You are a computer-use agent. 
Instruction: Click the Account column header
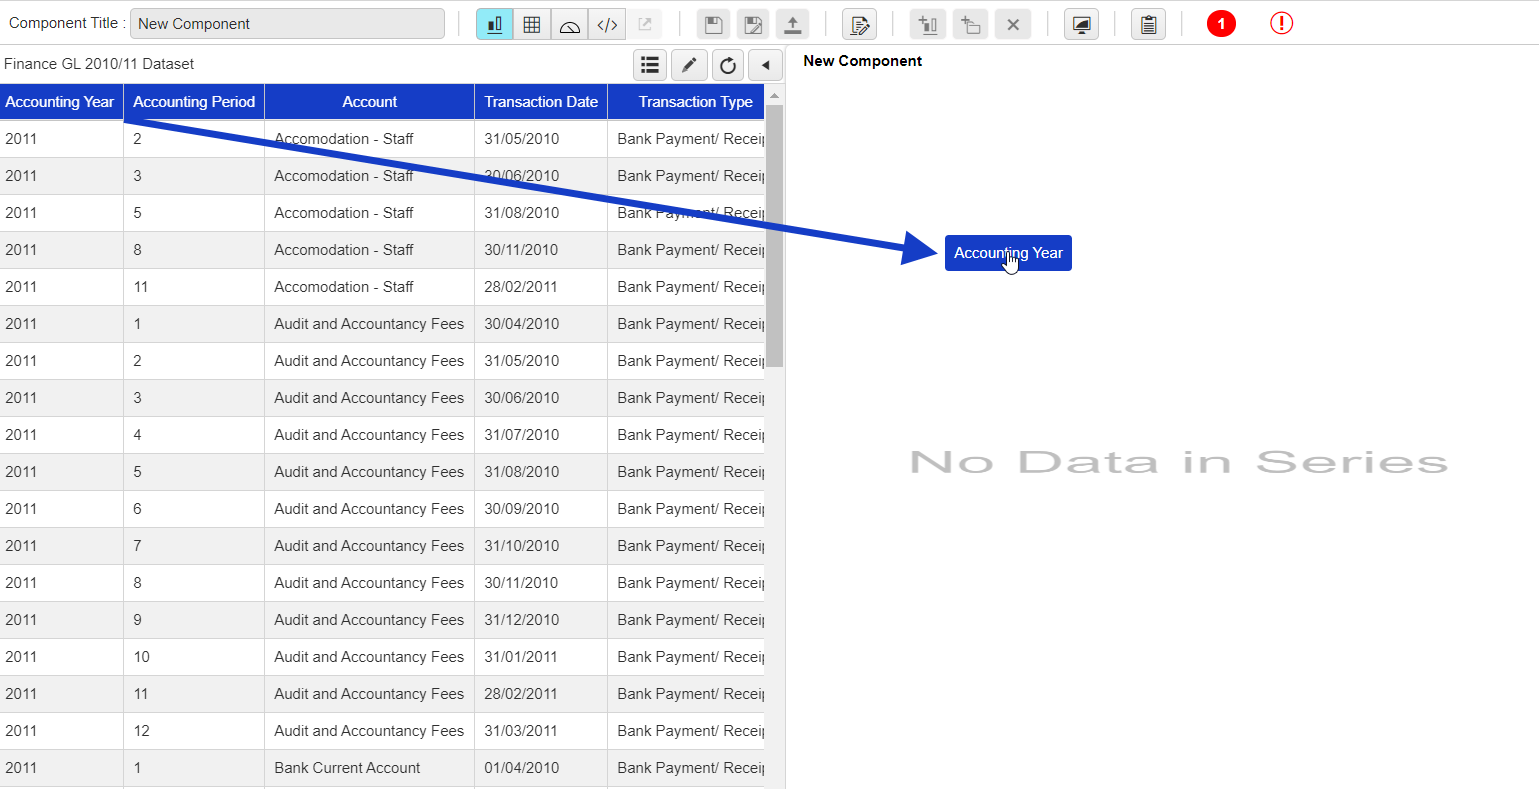pos(369,102)
